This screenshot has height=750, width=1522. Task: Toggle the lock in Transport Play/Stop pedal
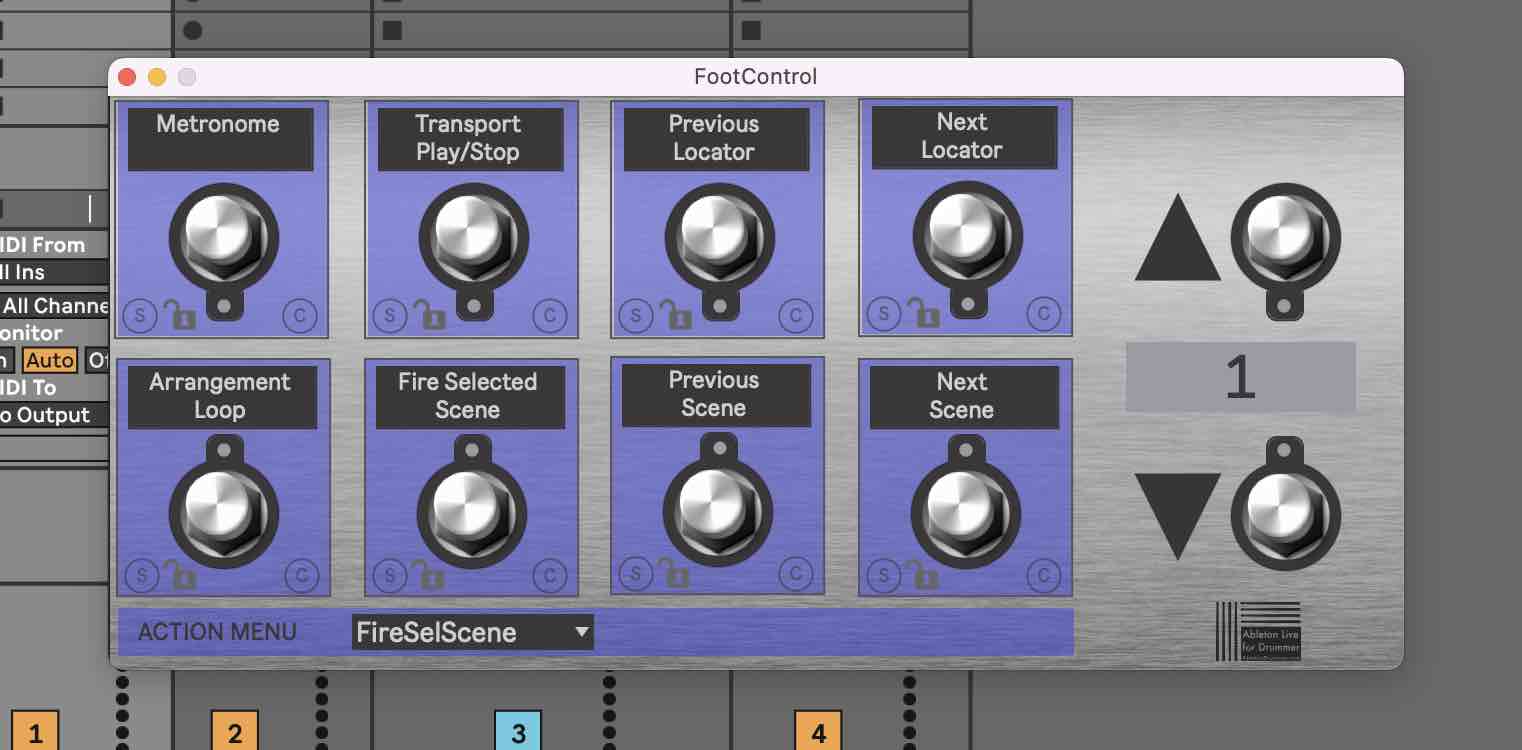tap(428, 314)
